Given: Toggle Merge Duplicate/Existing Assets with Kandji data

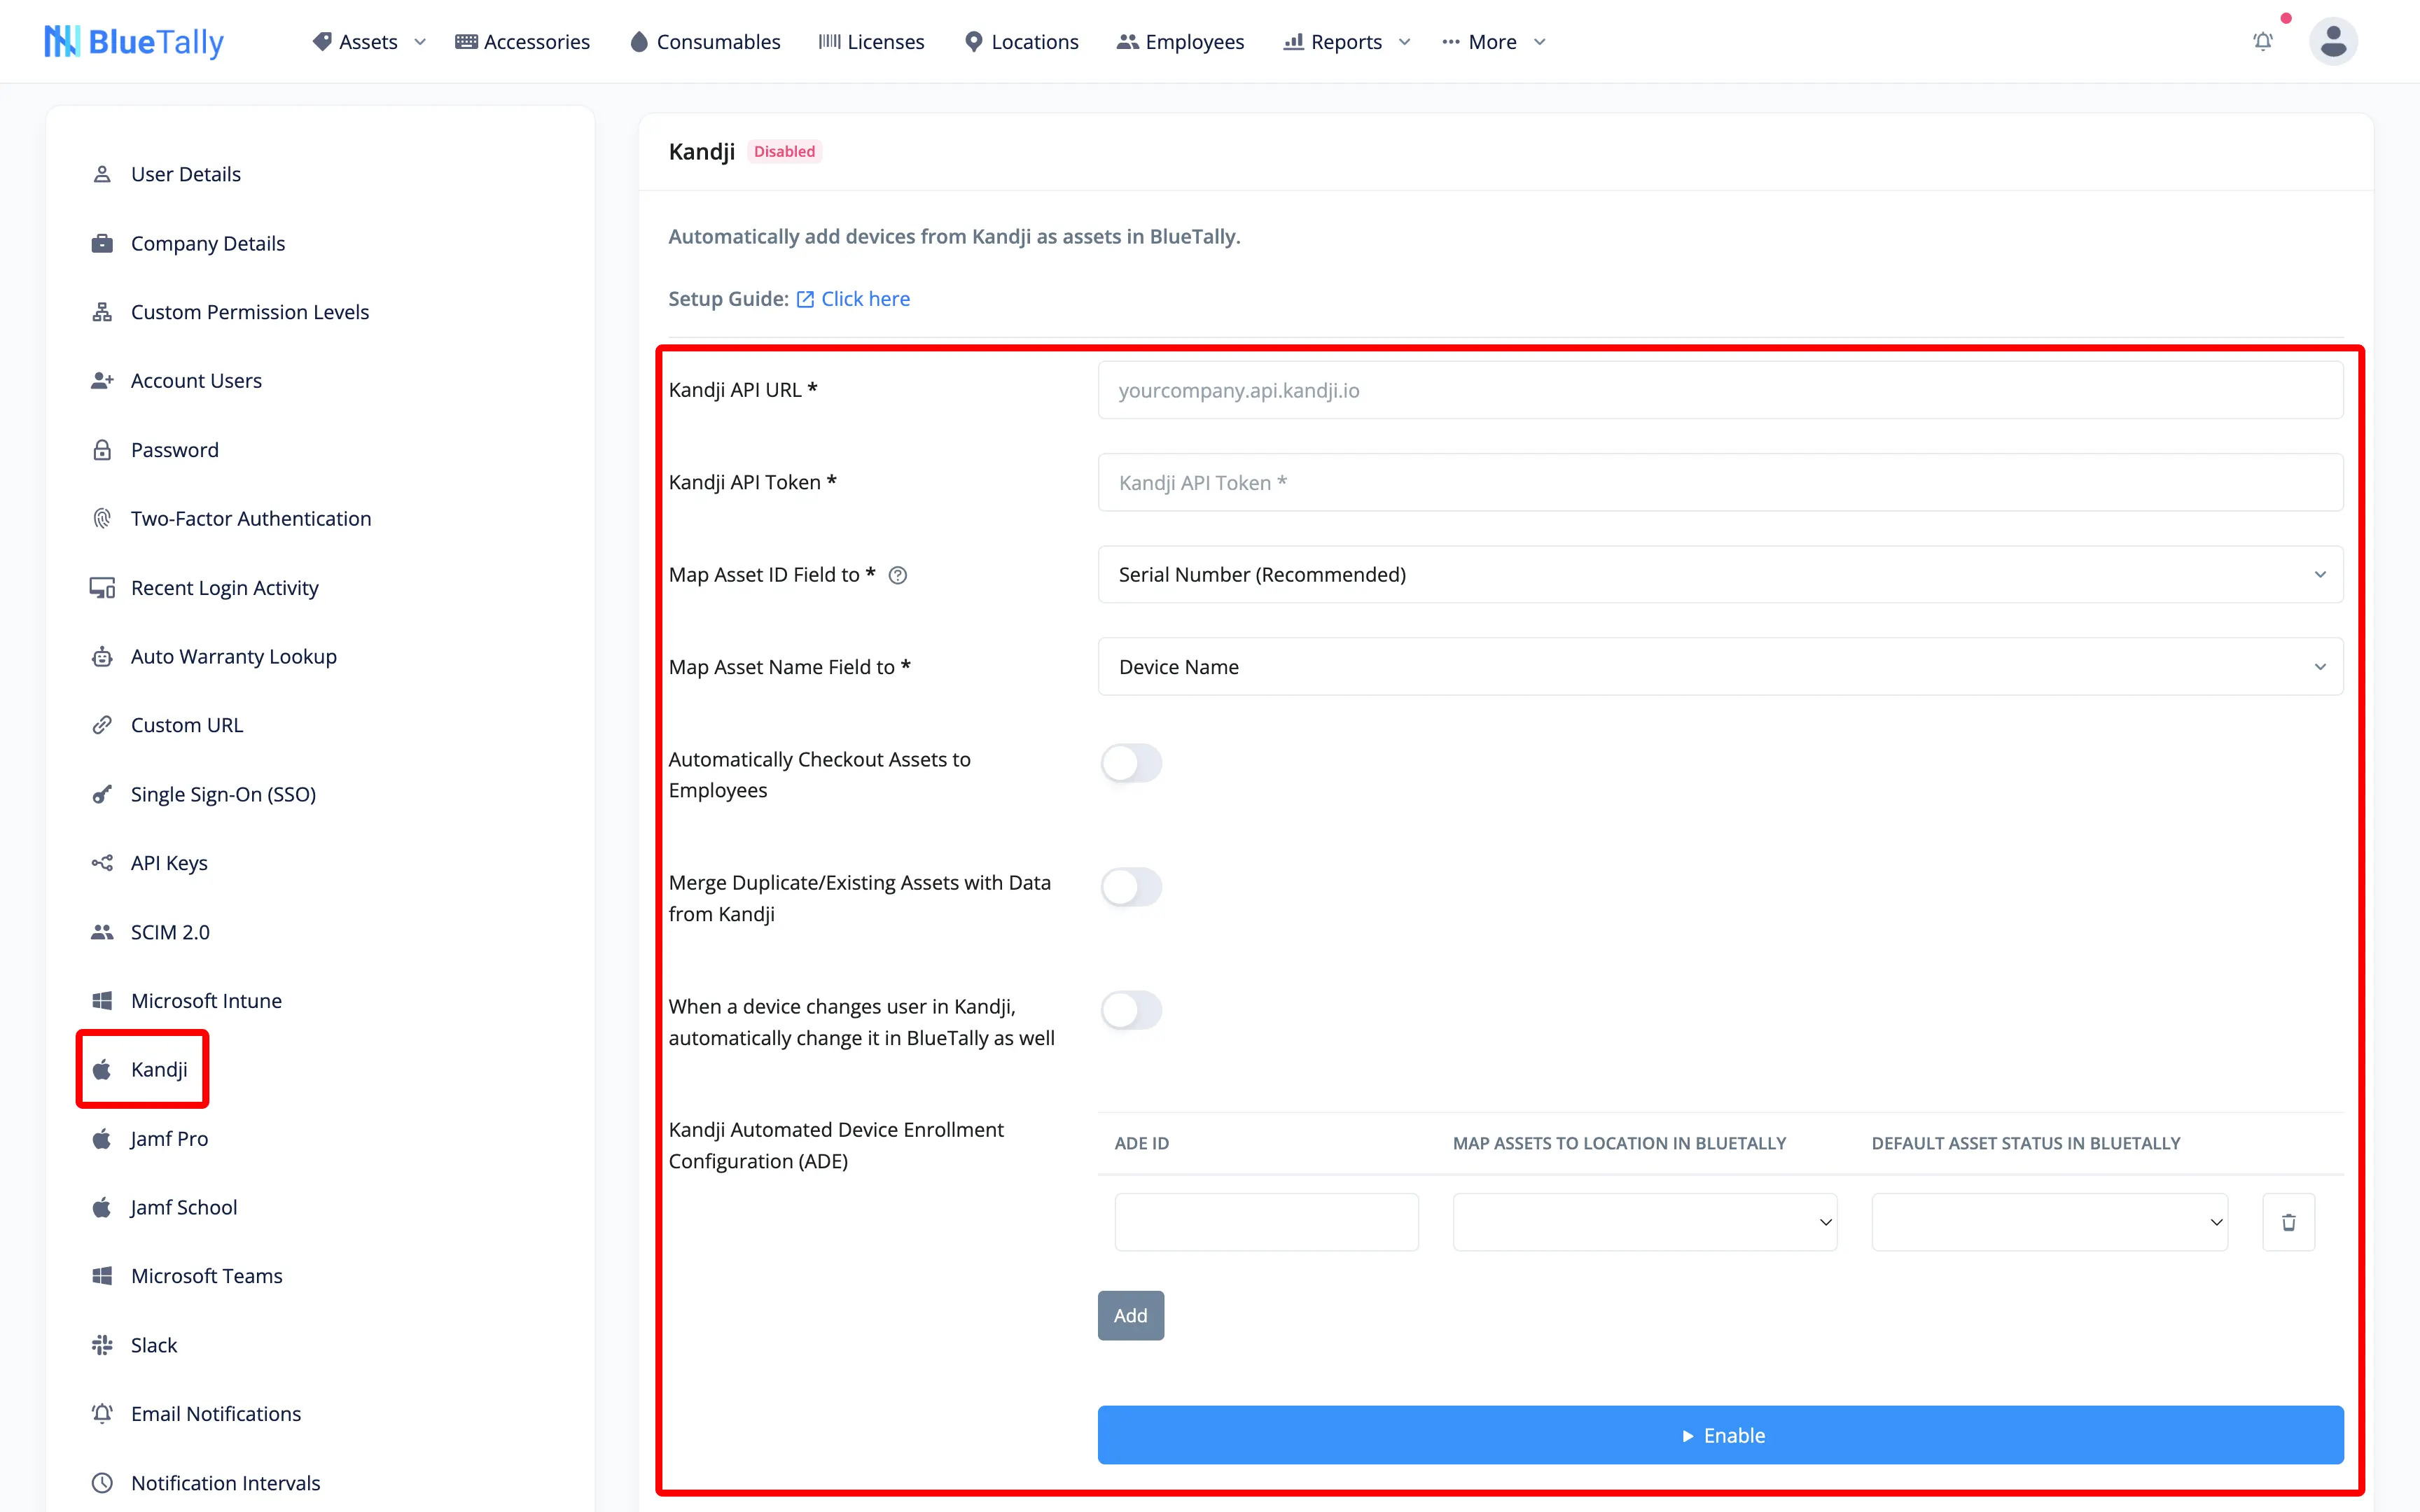Looking at the screenshot, I should [x=1131, y=887].
